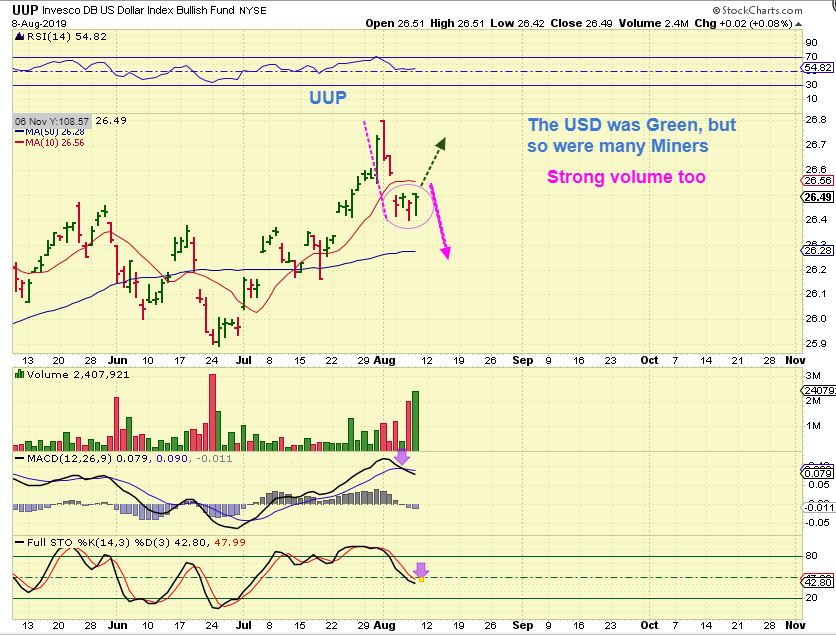Click 'Oct' on the price chart date axis
This screenshot has height=635, width=836.
click(649, 360)
